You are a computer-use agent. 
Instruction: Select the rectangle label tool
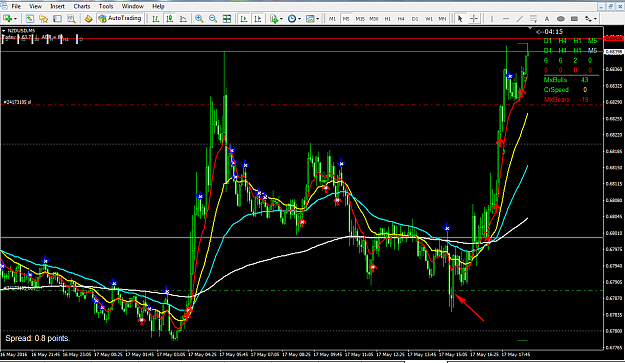(574, 19)
